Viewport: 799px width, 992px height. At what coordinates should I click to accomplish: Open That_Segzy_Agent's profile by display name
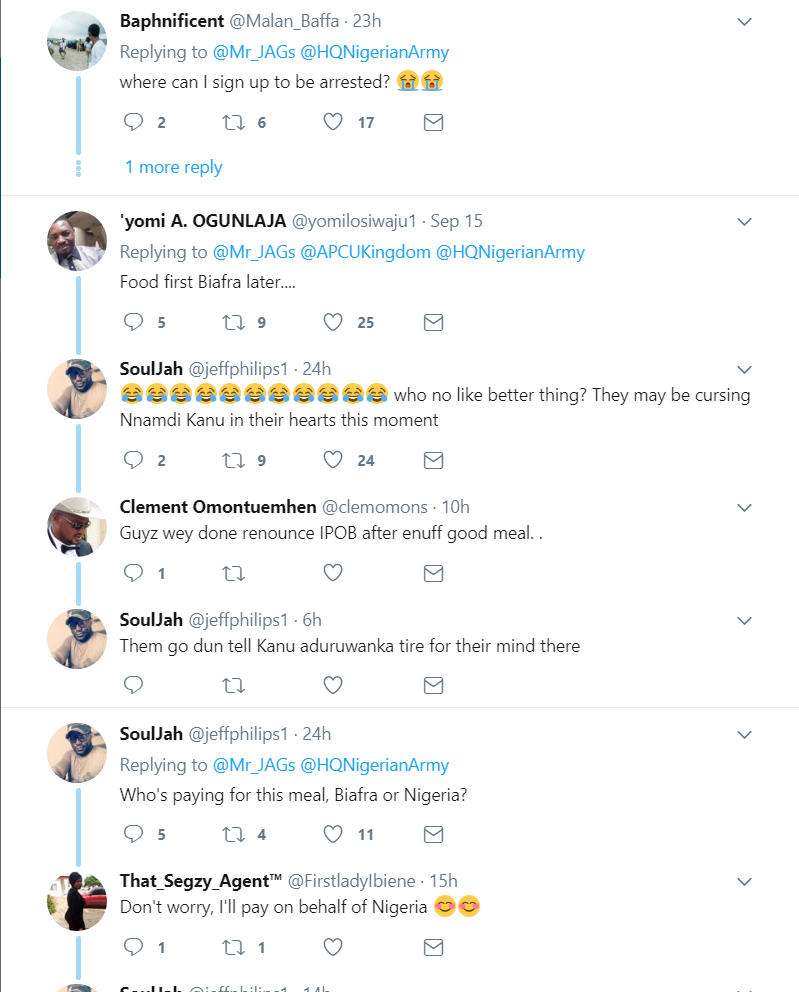[x=200, y=881]
